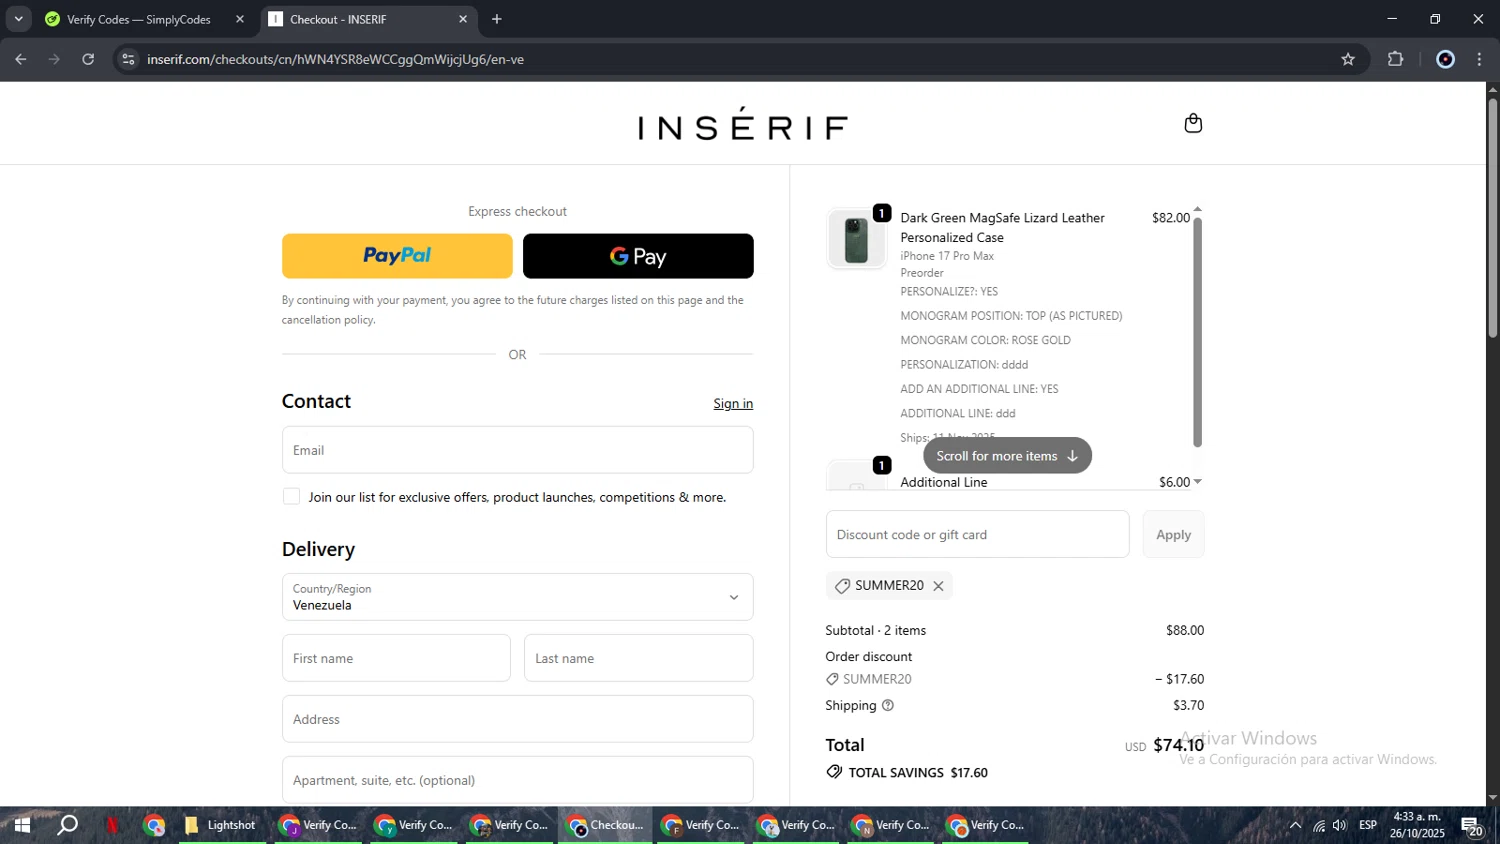
Task: Open a new browser tab
Action: click(x=497, y=19)
